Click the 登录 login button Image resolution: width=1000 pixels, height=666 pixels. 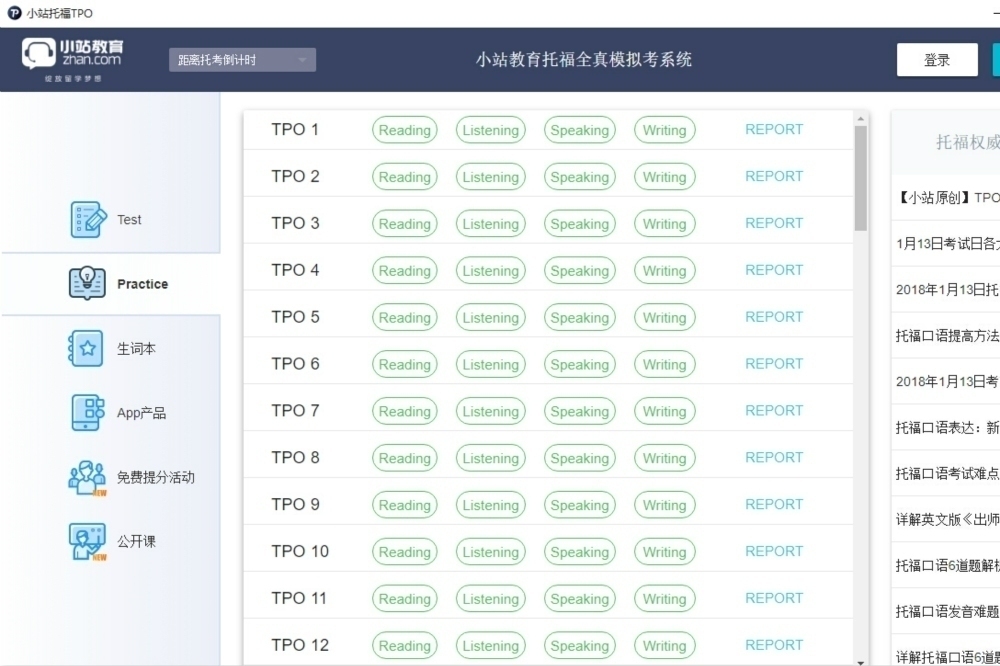[937, 60]
